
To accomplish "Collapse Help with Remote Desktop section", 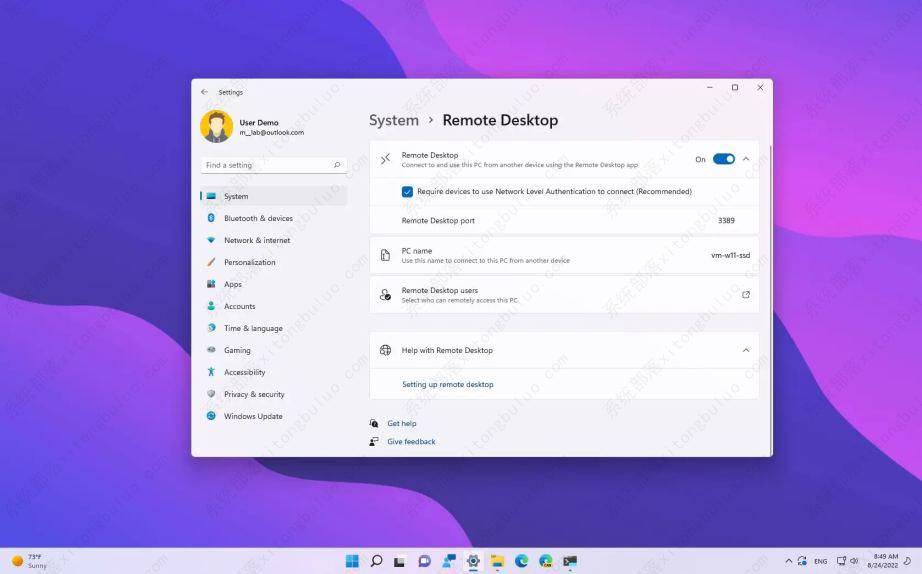I will click(746, 350).
